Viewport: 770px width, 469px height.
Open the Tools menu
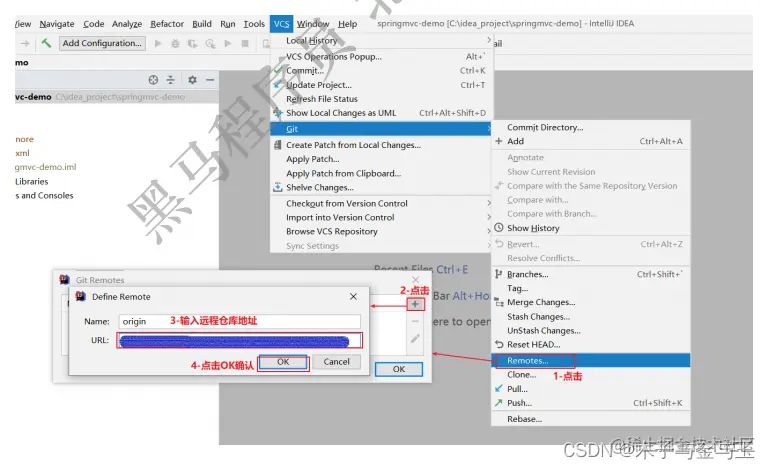(x=254, y=24)
